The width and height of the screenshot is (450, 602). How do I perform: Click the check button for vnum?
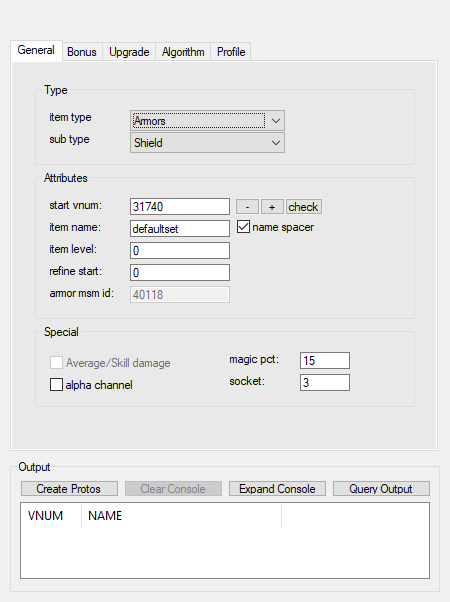pos(303,207)
